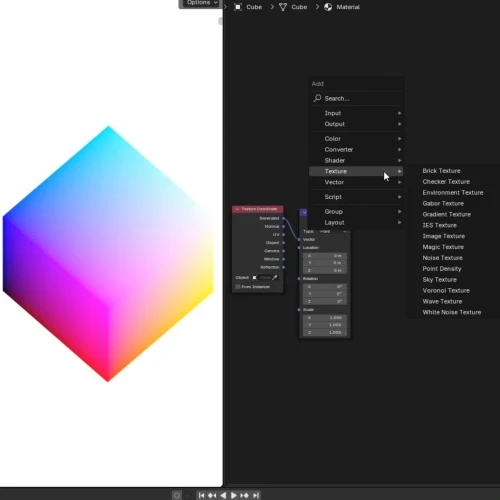Click the Reflection output socket
Image resolution: width=500 pixels, height=500 pixels.
[283, 267]
